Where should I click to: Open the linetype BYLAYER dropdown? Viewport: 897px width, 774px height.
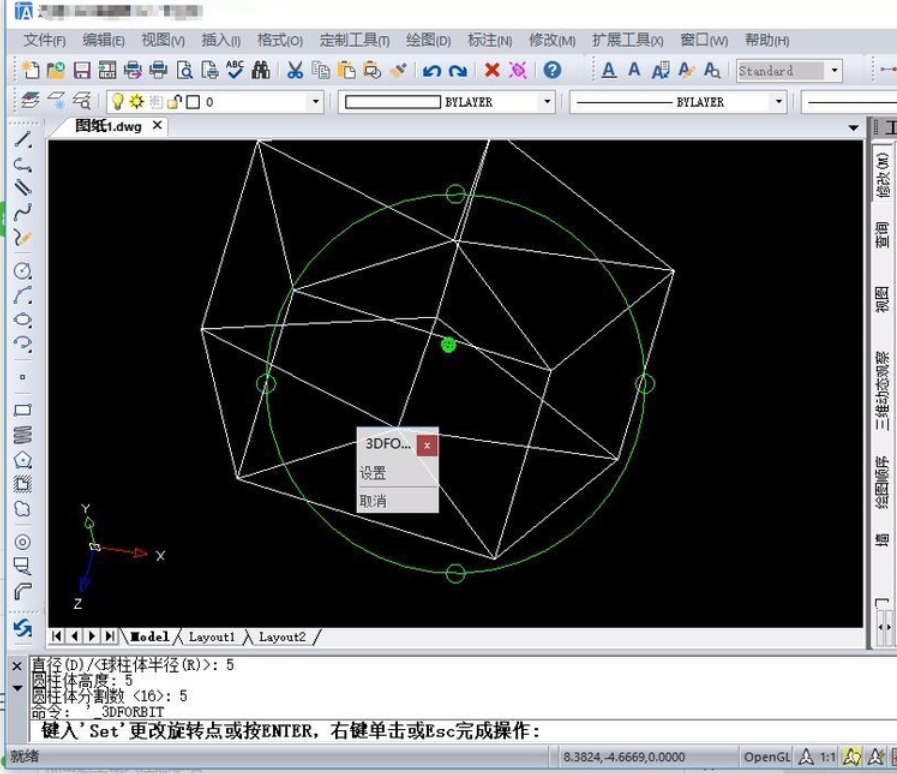tap(778, 102)
